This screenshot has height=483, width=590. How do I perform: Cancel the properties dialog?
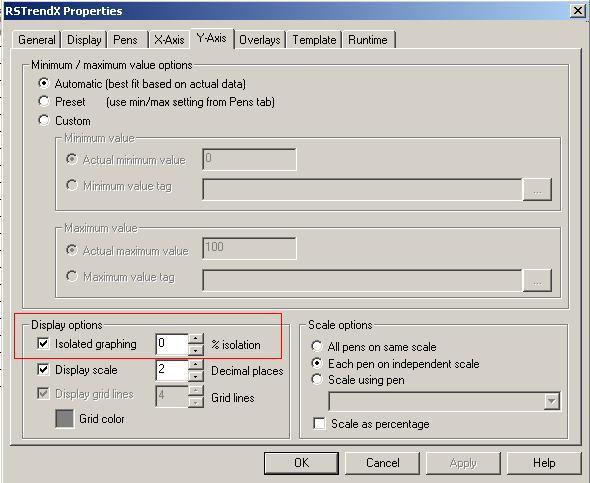(382, 463)
